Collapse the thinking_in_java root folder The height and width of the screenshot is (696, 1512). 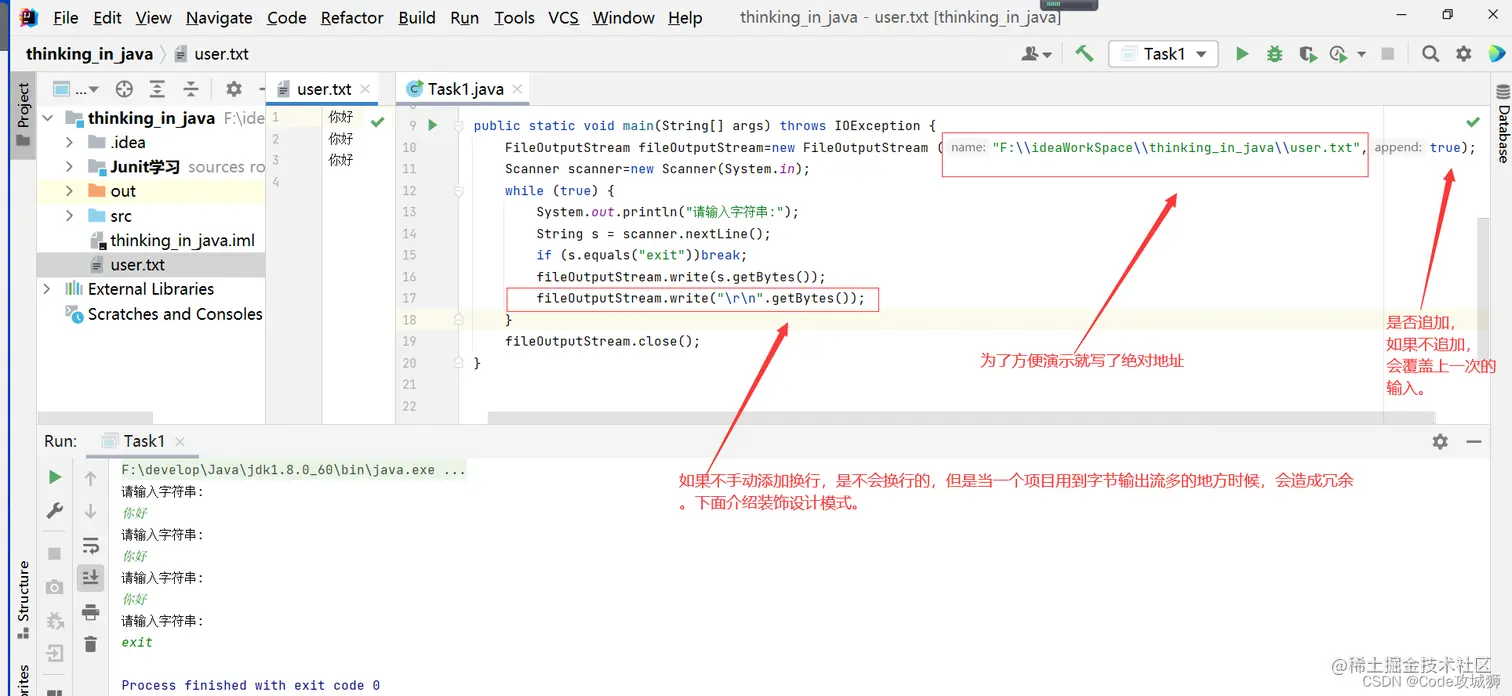[x=48, y=118]
